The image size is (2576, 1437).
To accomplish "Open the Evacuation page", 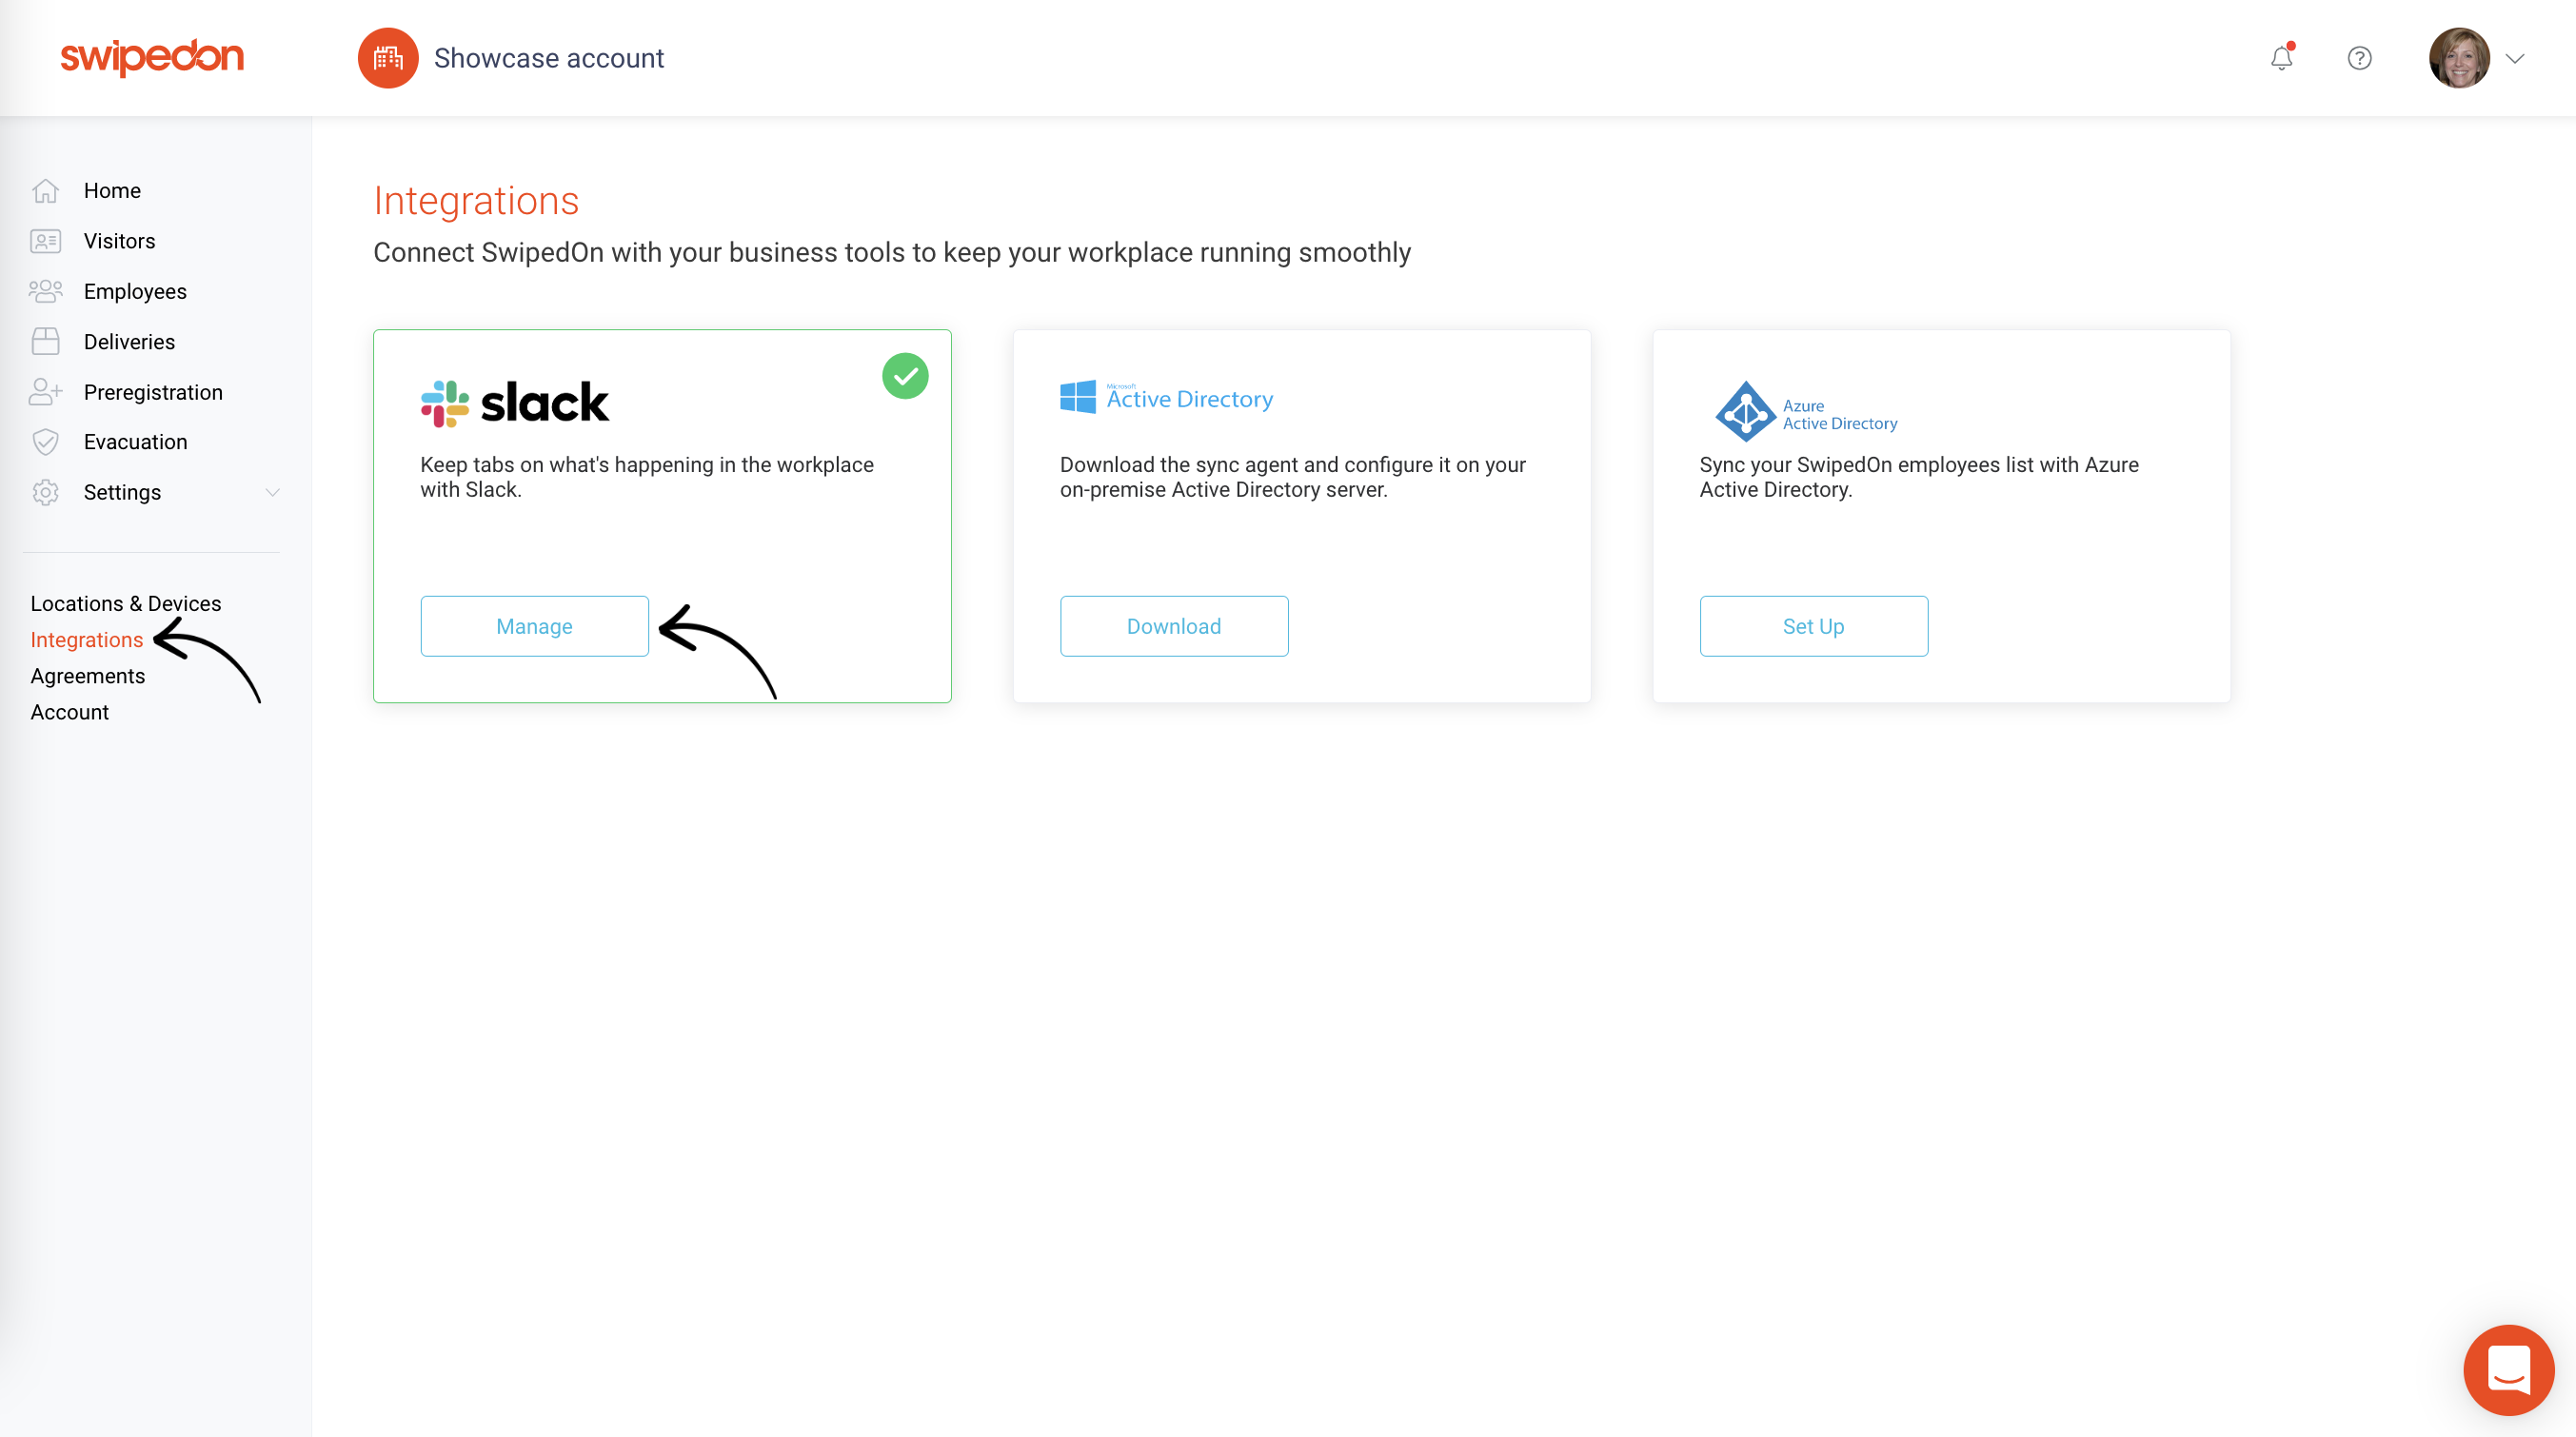I will pos(135,442).
